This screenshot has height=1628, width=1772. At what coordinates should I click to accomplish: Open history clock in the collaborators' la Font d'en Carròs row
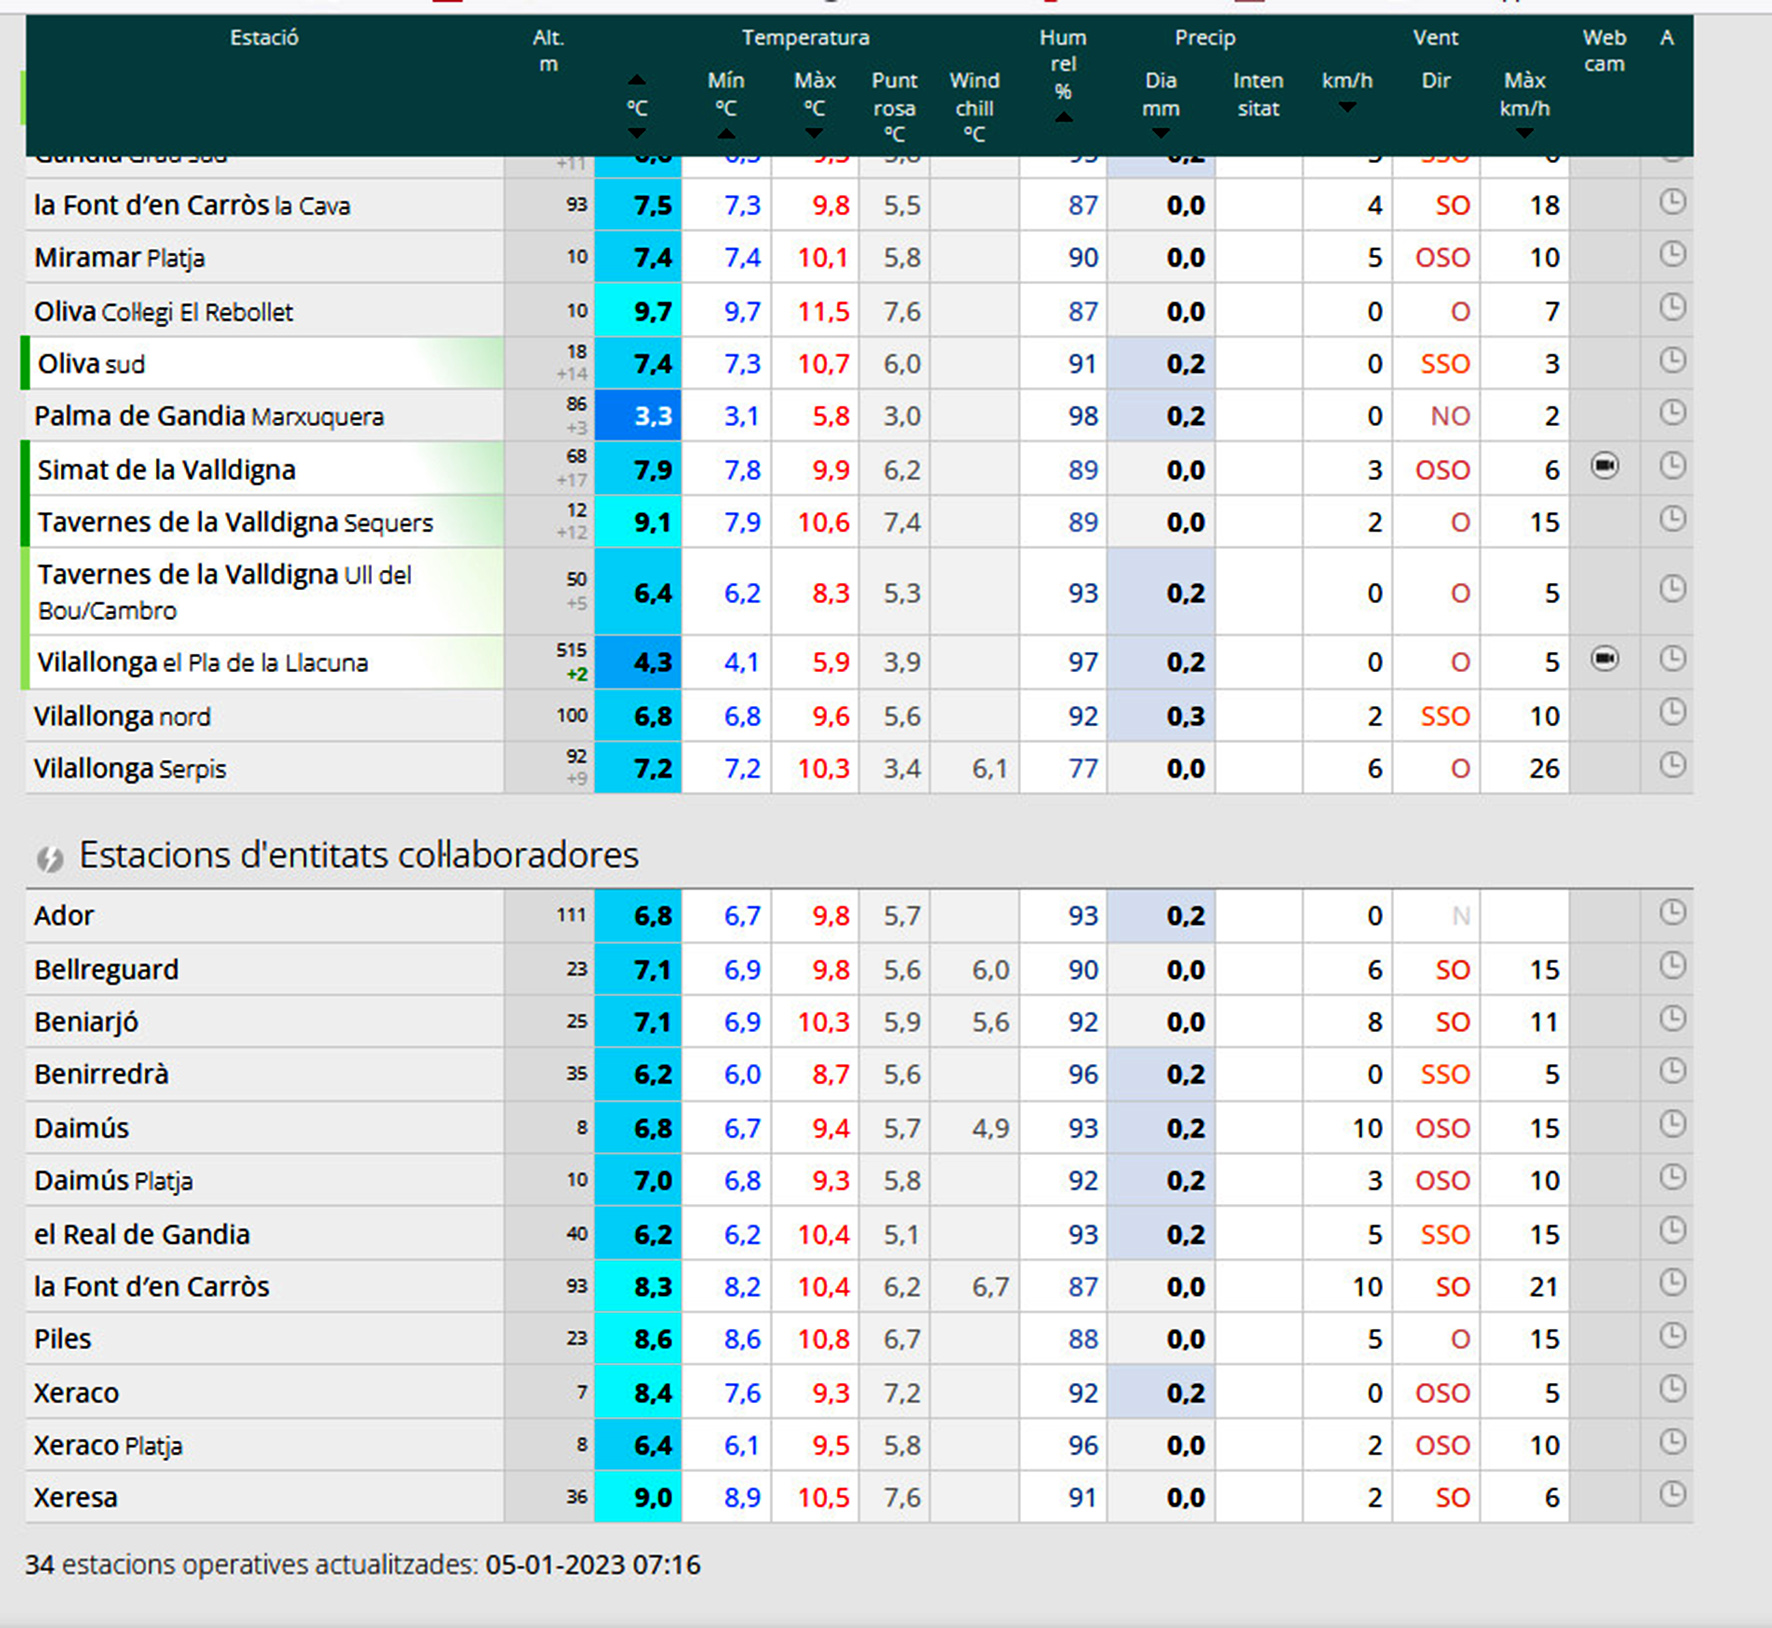(x=1673, y=1282)
